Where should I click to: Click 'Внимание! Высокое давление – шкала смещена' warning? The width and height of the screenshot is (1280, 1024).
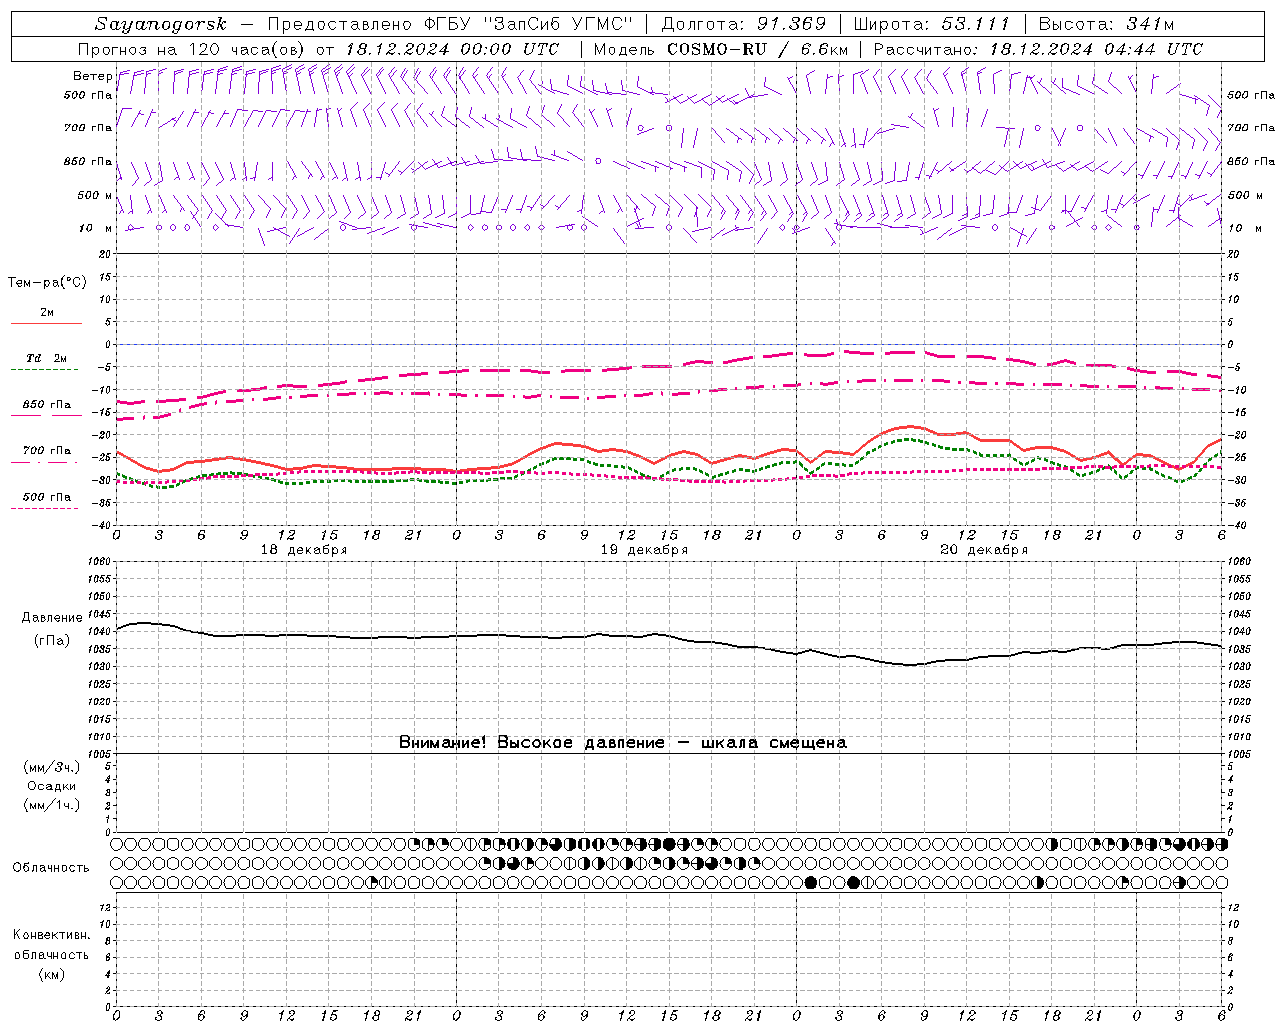(x=623, y=742)
